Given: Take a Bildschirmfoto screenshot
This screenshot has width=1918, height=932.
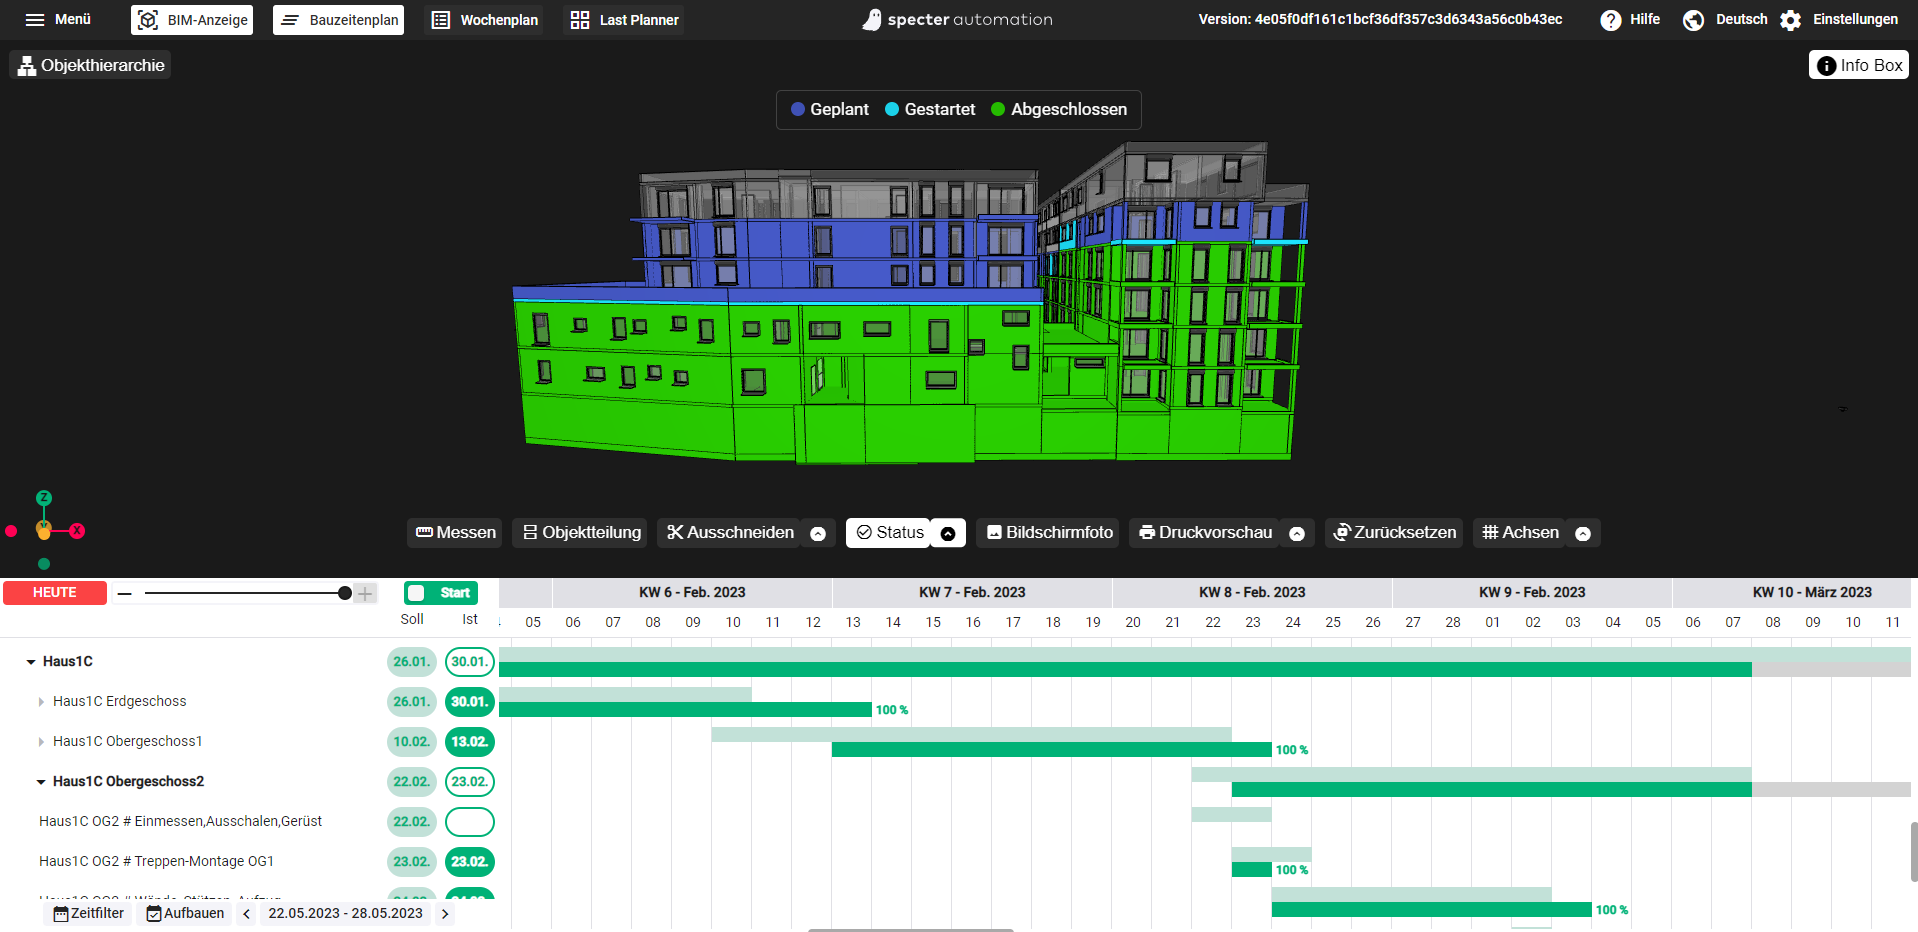Looking at the screenshot, I should click(x=1049, y=533).
